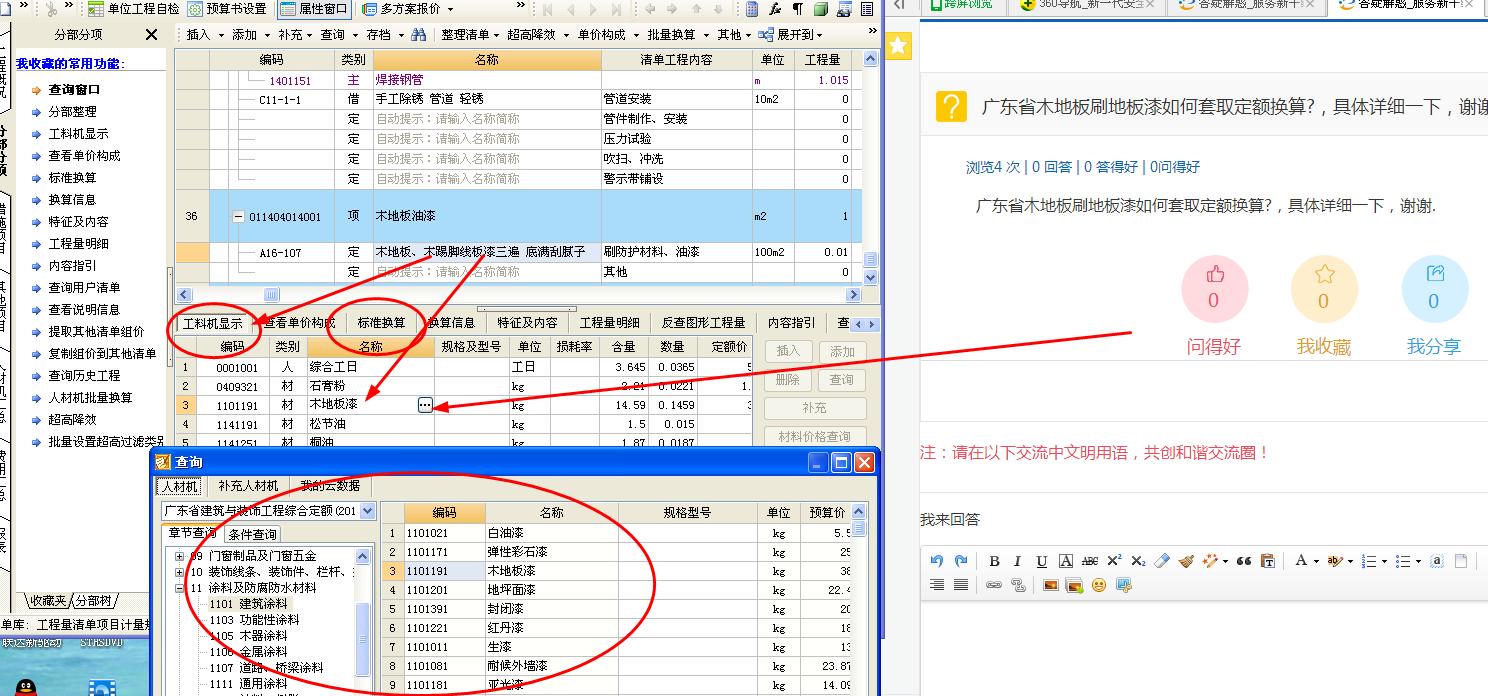1488x696 pixels.
Task: Click 收藏夹 bottom tab
Action: (47, 601)
